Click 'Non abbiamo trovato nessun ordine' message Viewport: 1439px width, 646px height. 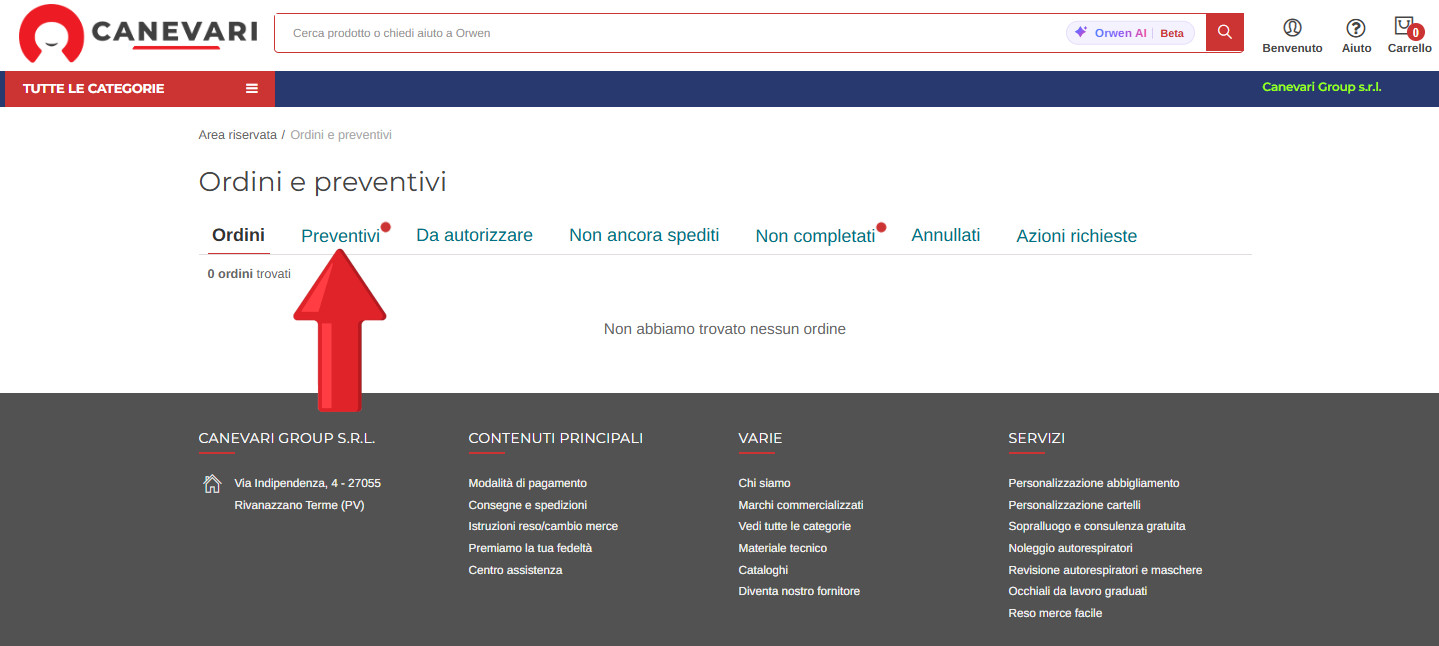725,329
